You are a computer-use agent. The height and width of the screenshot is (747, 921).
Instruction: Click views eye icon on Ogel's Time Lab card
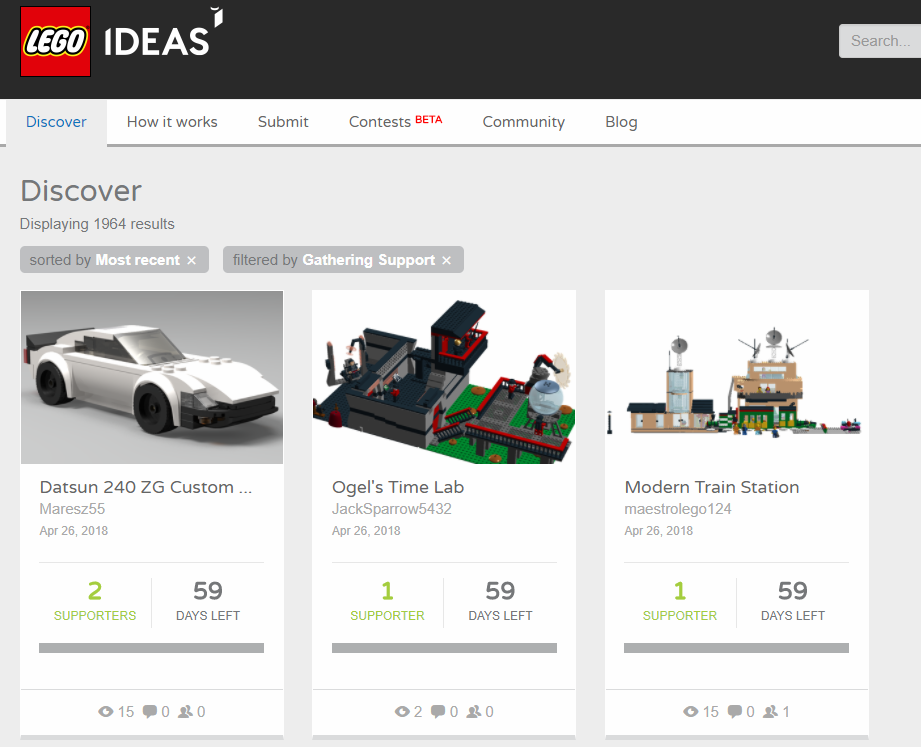(x=402, y=712)
